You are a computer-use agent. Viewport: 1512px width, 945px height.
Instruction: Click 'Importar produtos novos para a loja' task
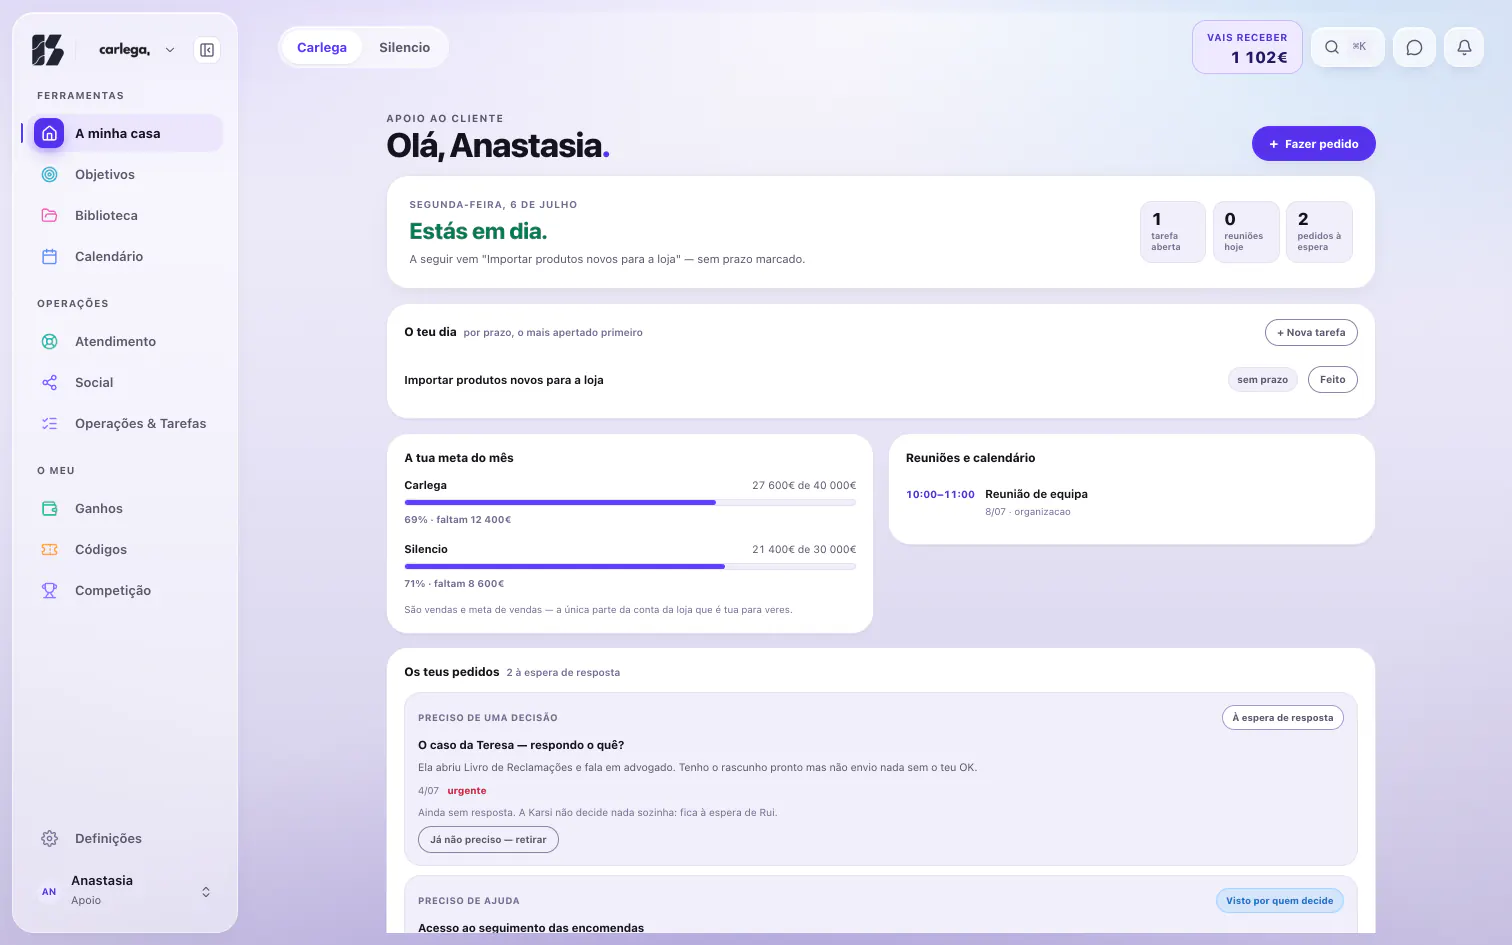pyautogui.click(x=504, y=380)
